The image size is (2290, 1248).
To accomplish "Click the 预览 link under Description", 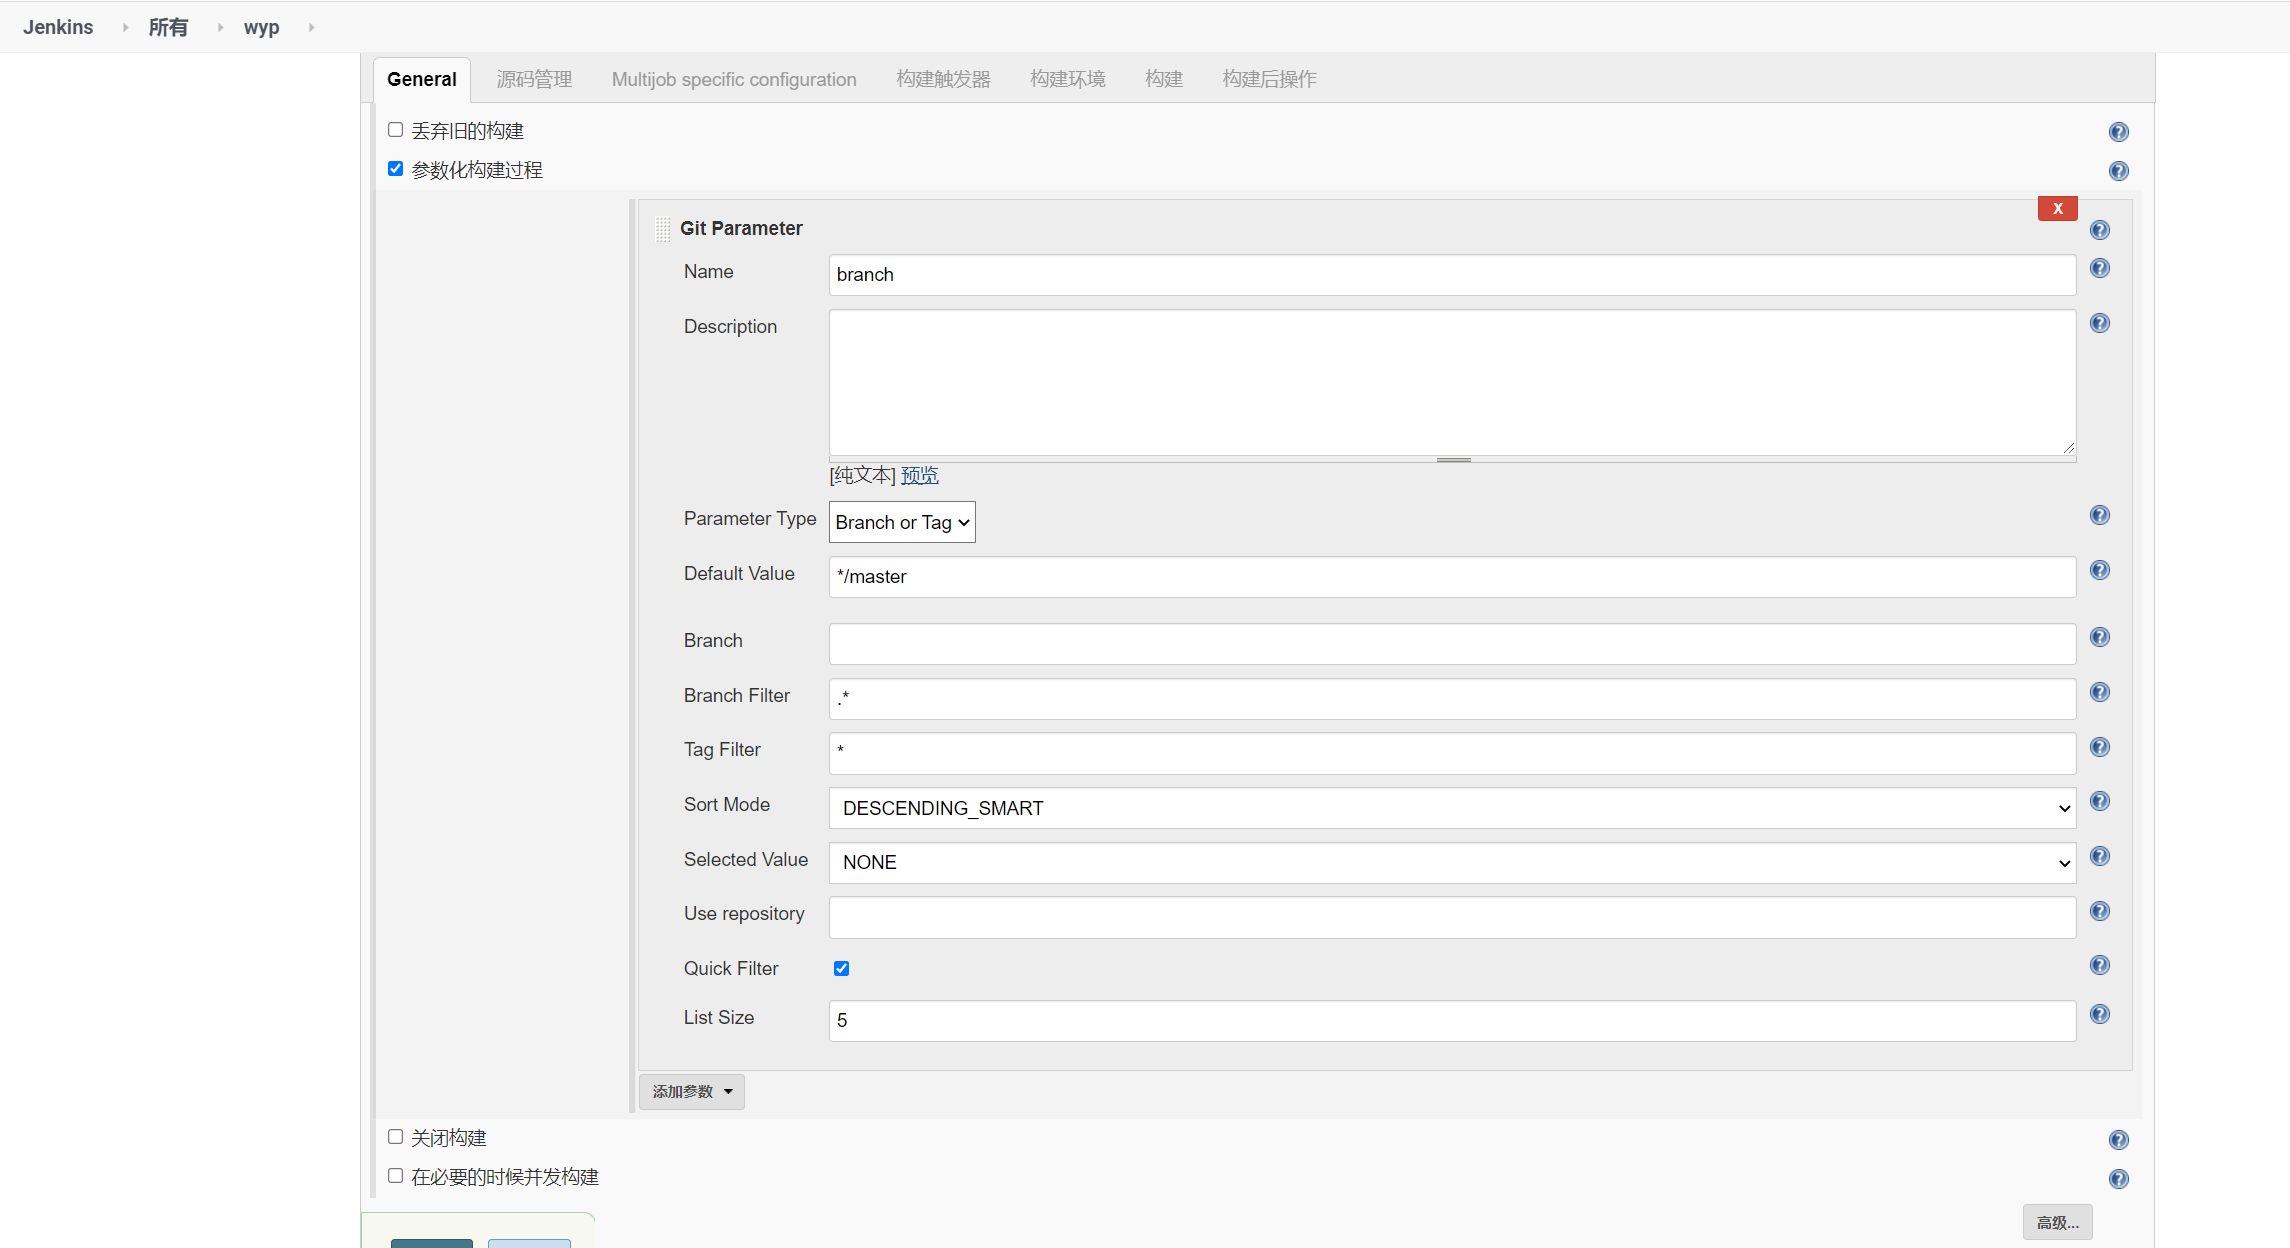I will point(919,475).
